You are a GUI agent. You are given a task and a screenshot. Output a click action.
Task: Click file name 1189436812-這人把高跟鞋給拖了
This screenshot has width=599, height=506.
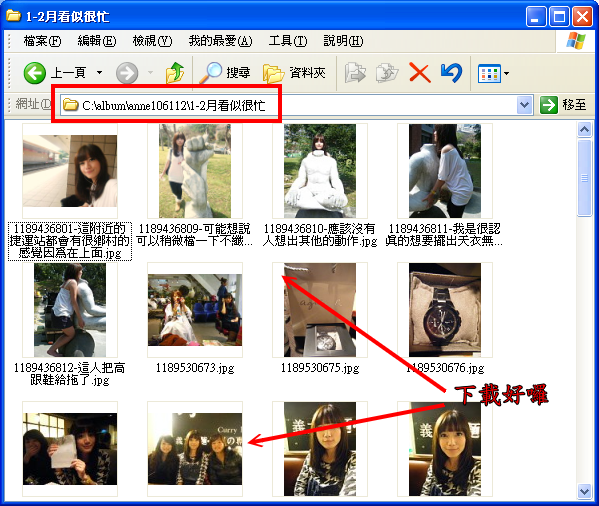point(70,374)
